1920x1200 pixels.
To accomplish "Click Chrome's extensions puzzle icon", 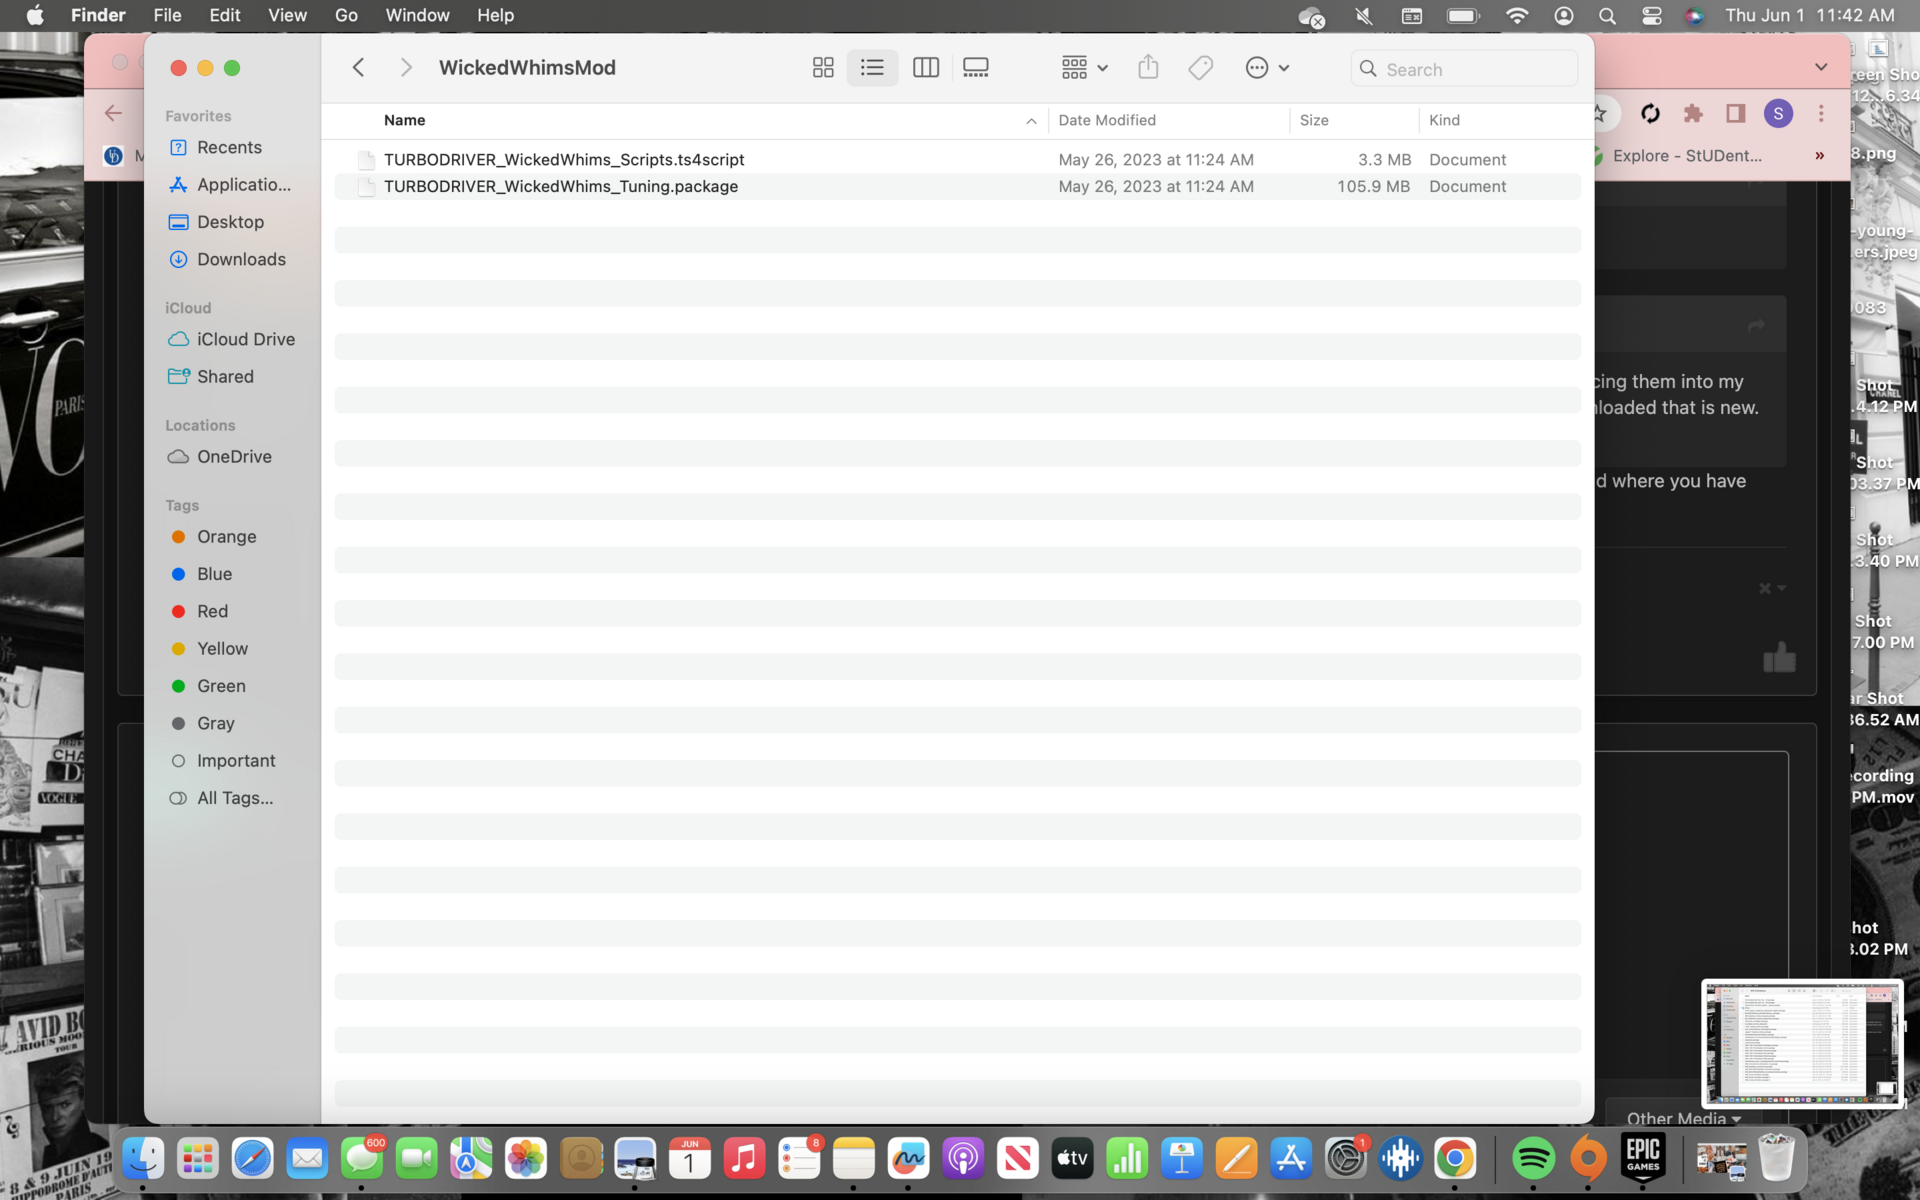I will tap(1693, 114).
